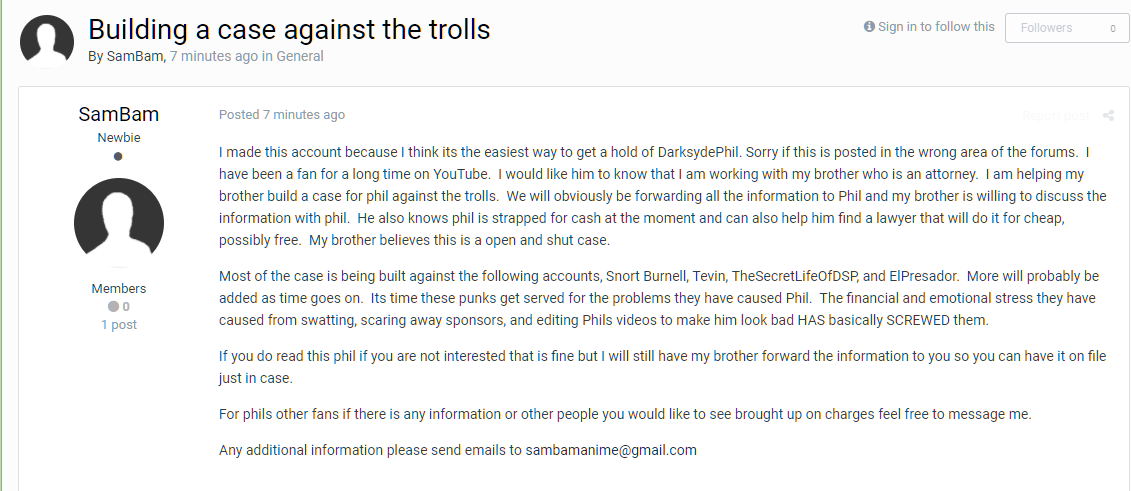
Task: Click the small author avatar beside the topic title
Action: (x=47, y=41)
